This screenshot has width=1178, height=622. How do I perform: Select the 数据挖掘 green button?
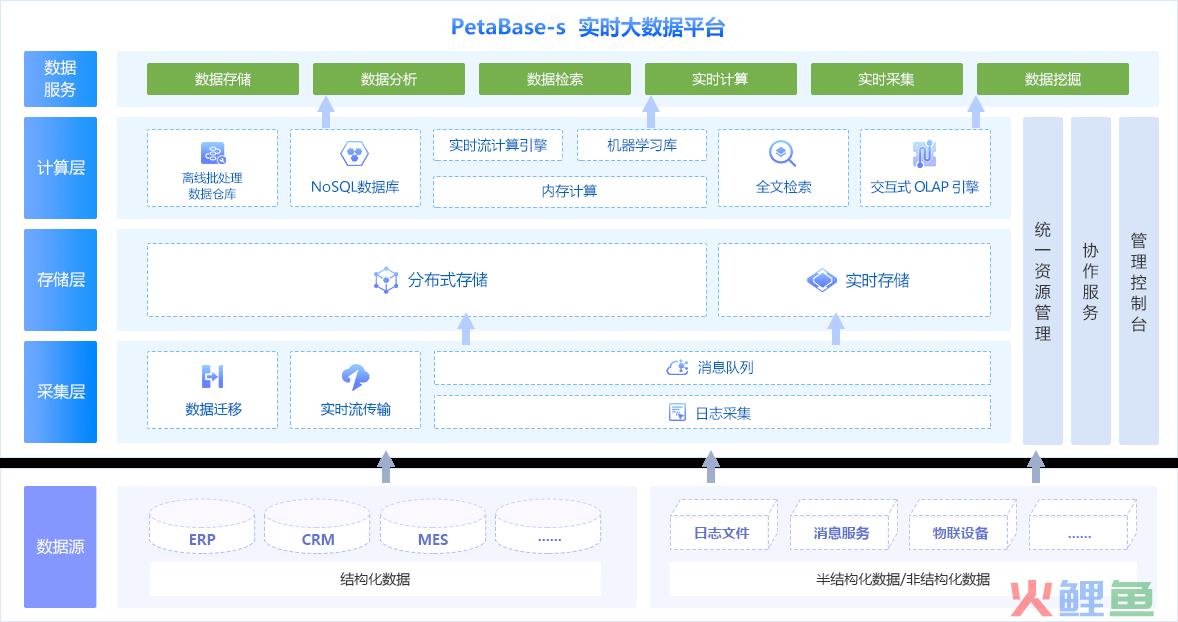point(1053,79)
